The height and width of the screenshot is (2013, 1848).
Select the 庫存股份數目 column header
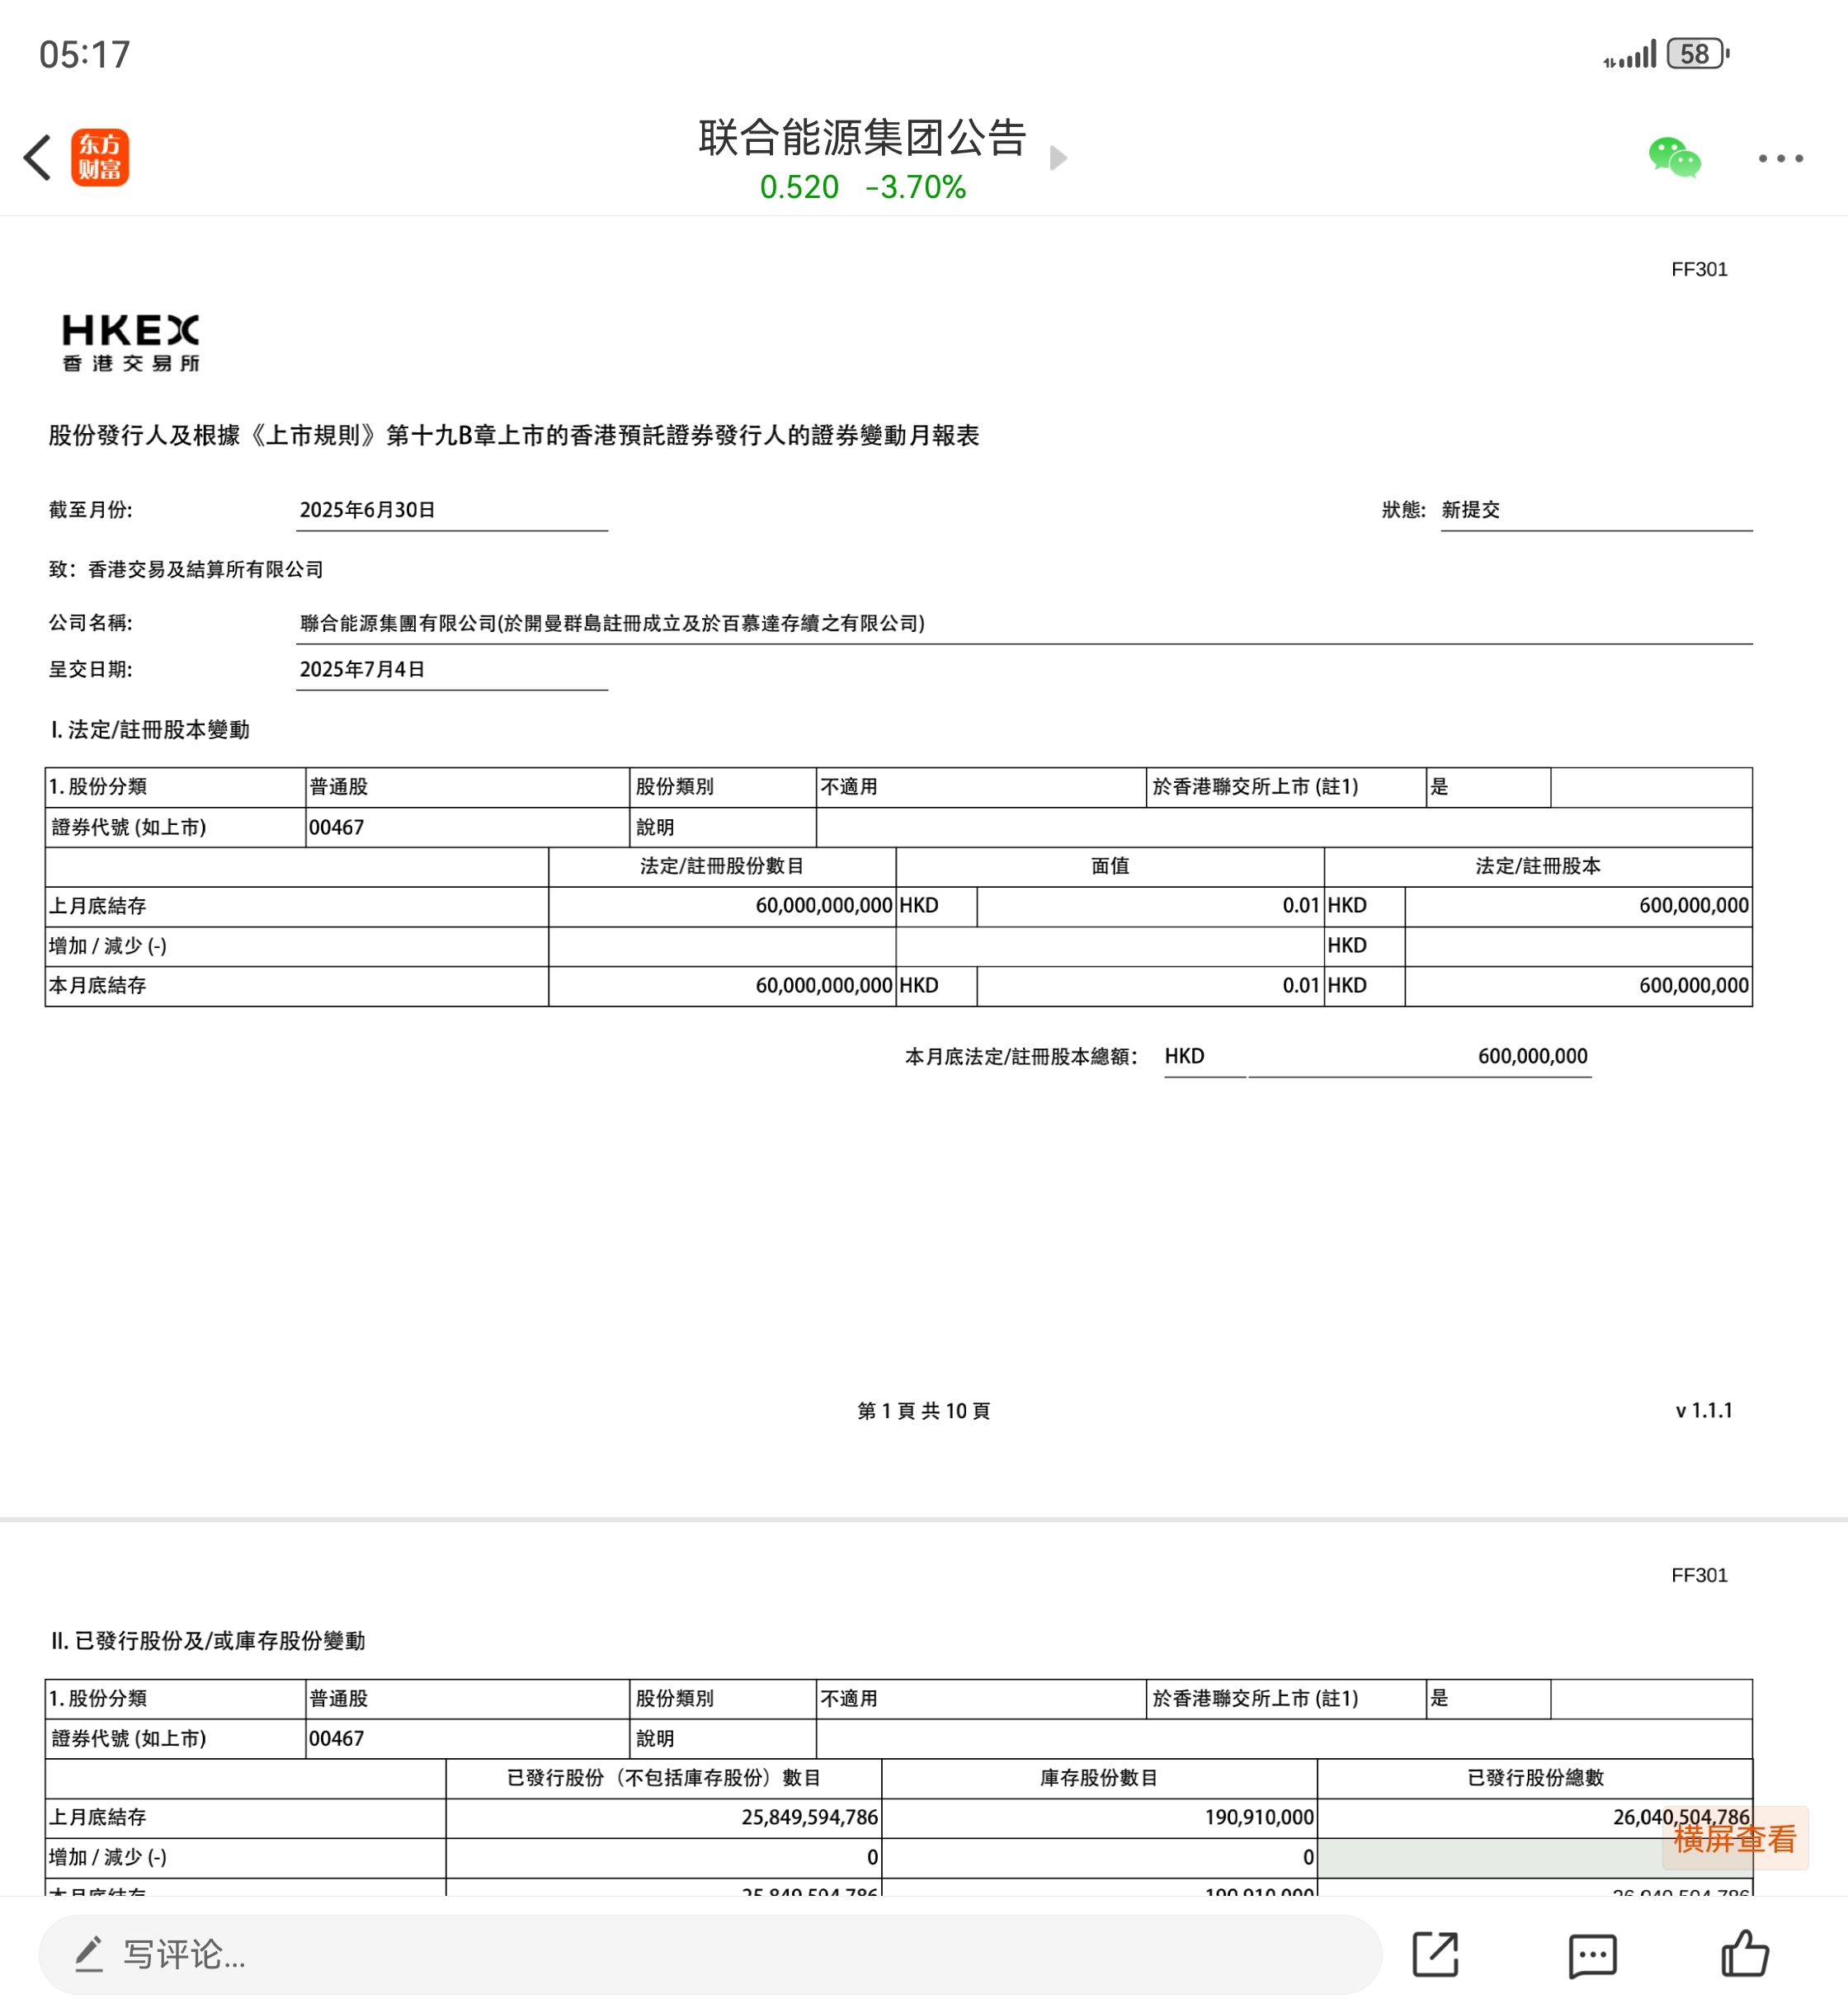tap(1099, 1777)
